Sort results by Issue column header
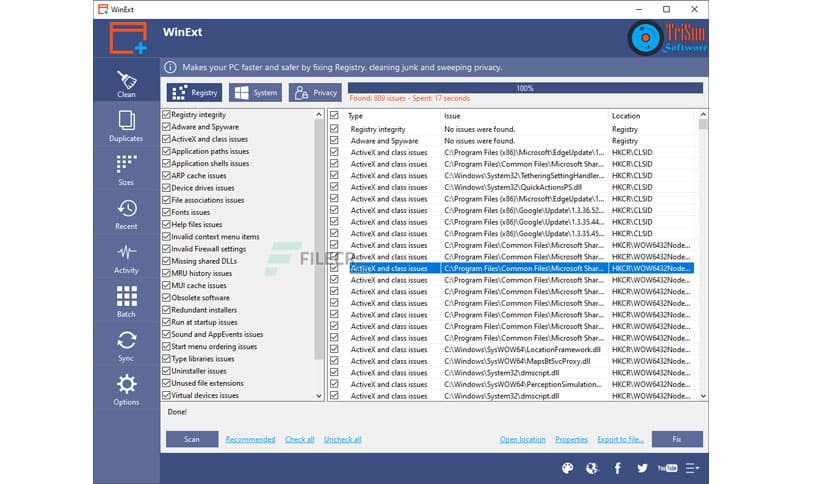The width and height of the screenshot is (836, 484). pyautogui.click(x=524, y=116)
